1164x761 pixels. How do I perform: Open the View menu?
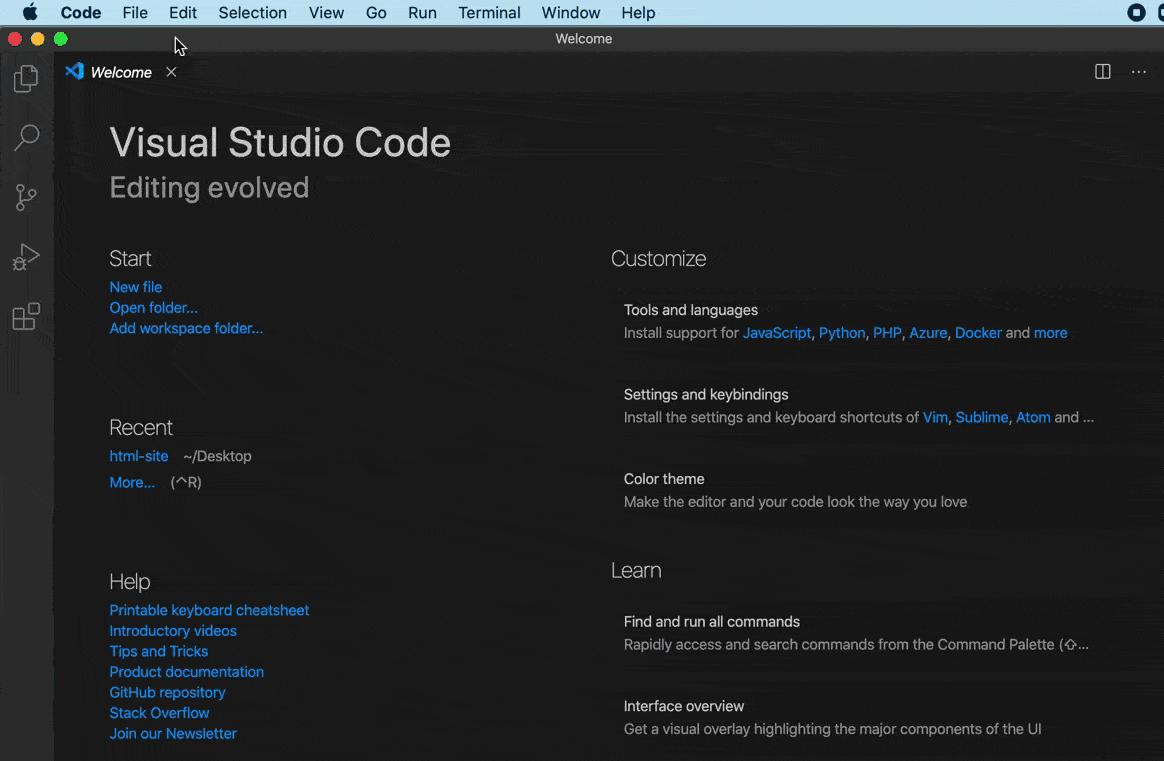coord(326,12)
